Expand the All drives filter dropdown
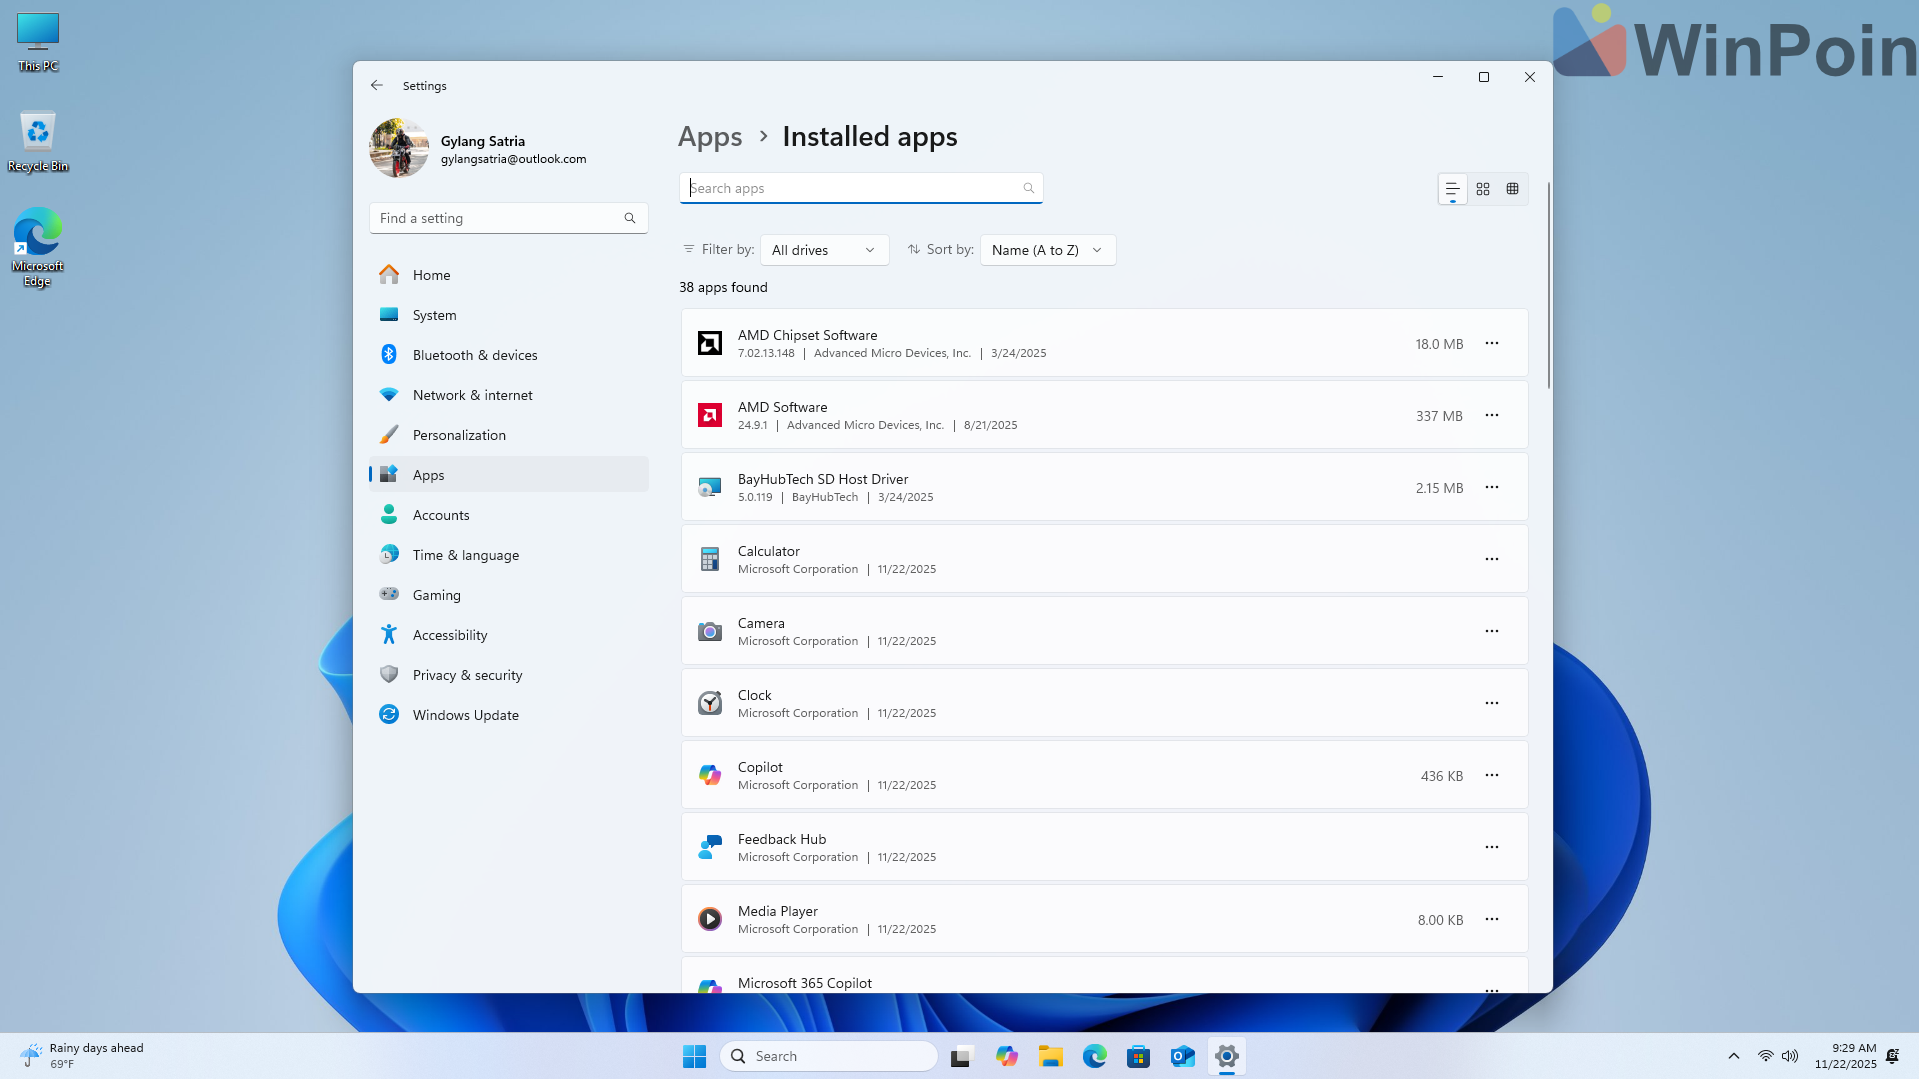The image size is (1919, 1079). click(x=824, y=250)
